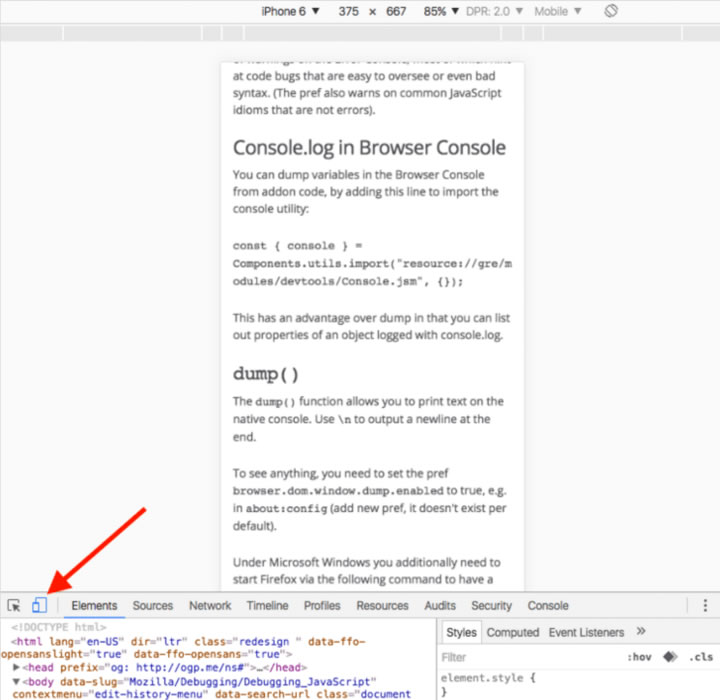The width and height of the screenshot is (720, 700).
Task: Select the Styles sidebar tab
Action: coord(461,632)
